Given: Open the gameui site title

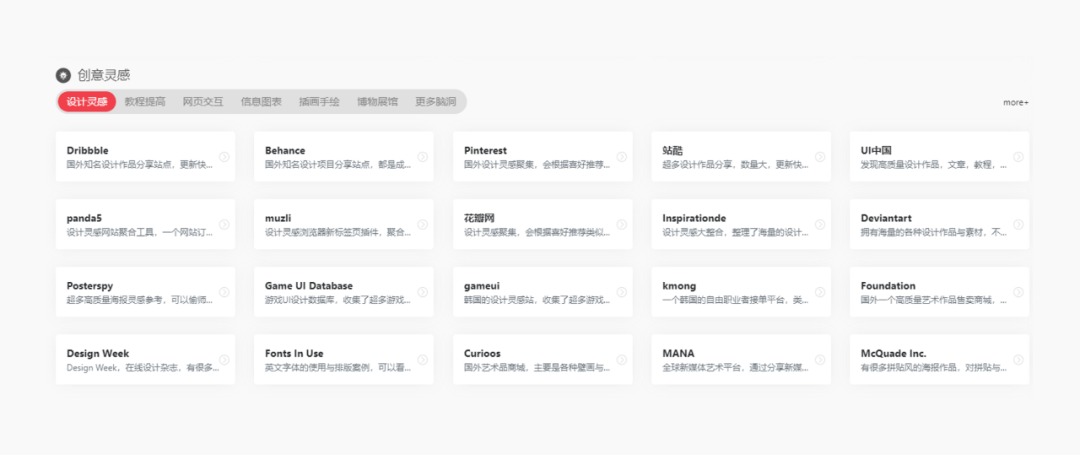Looking at the screenshot, I should click(x=482, y=285).
